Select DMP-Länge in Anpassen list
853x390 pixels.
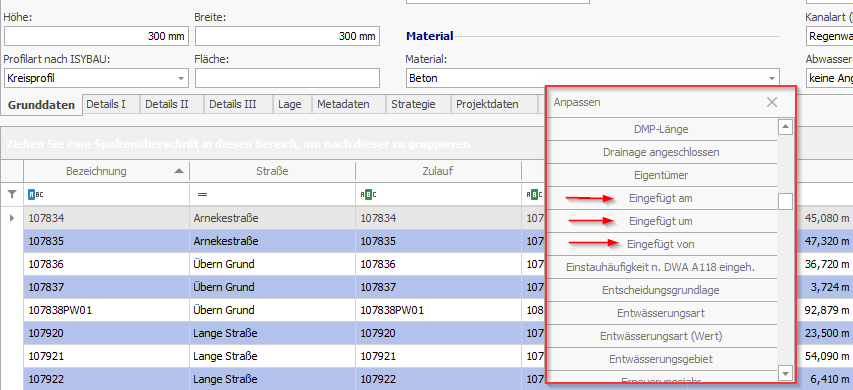click(x=661, y=129)
